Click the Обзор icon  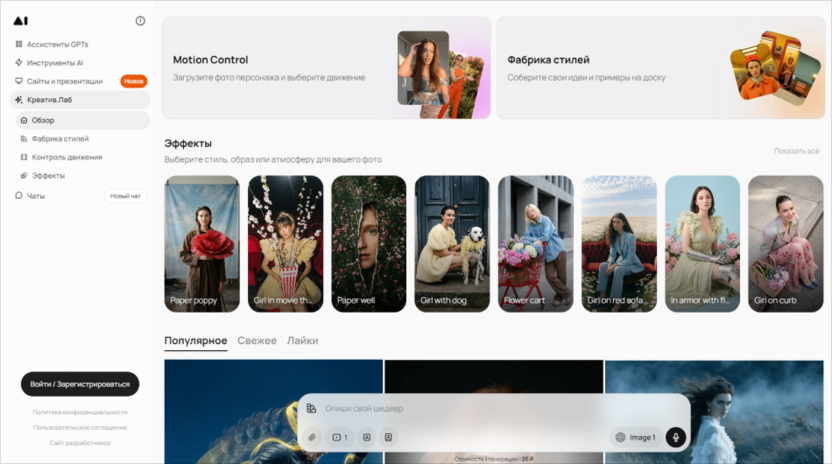coord(24,121)
